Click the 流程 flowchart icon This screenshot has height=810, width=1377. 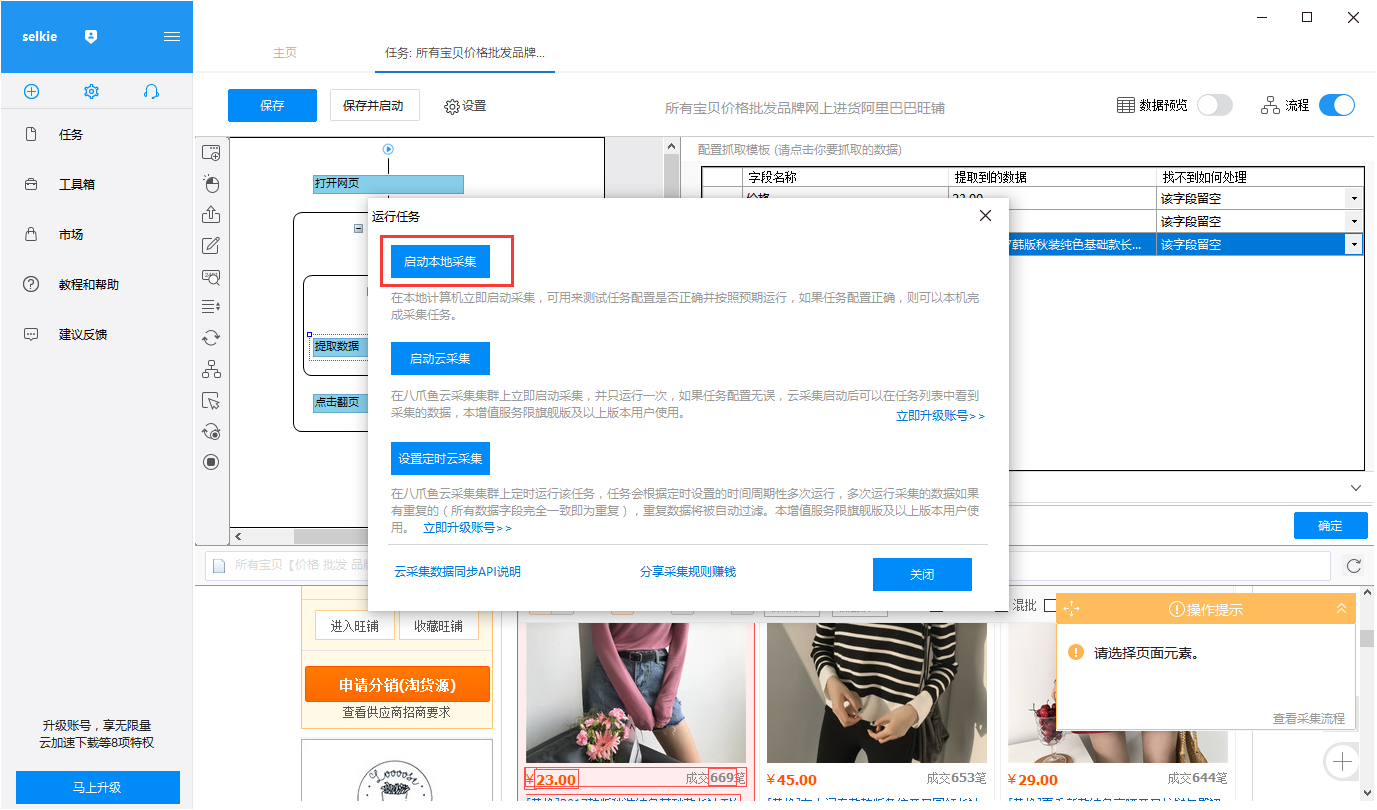tap(1271, 105)
